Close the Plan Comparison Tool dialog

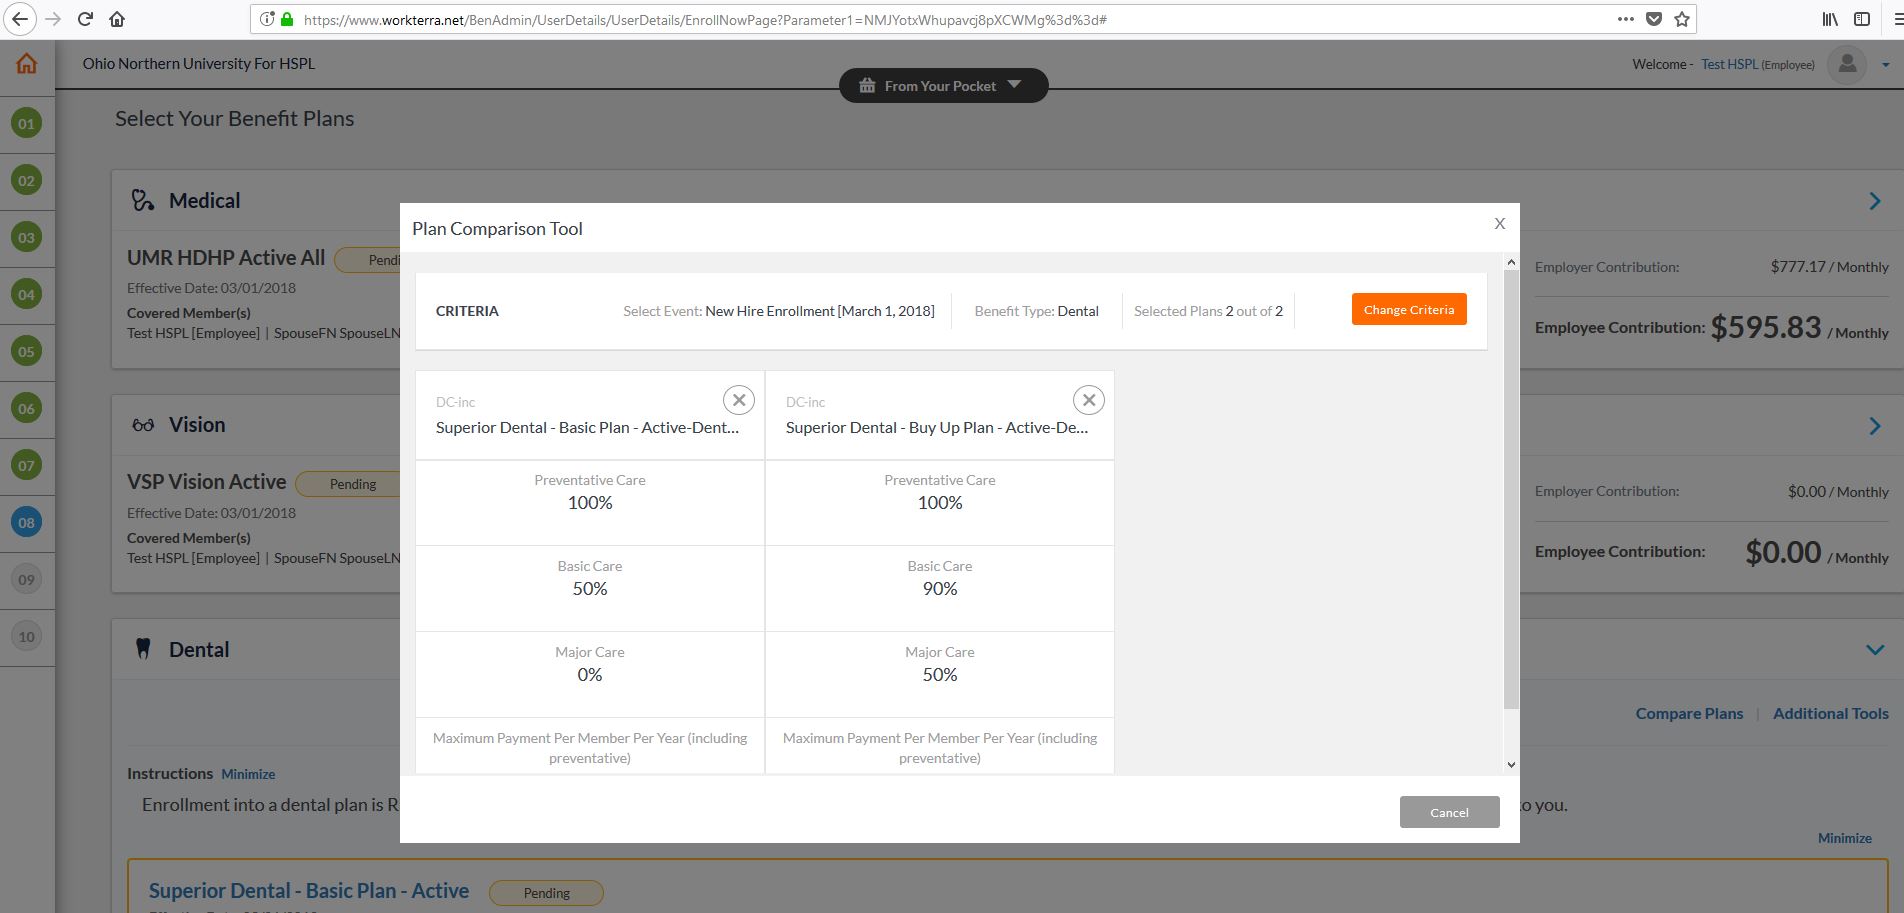click(x=1499, y=224)
